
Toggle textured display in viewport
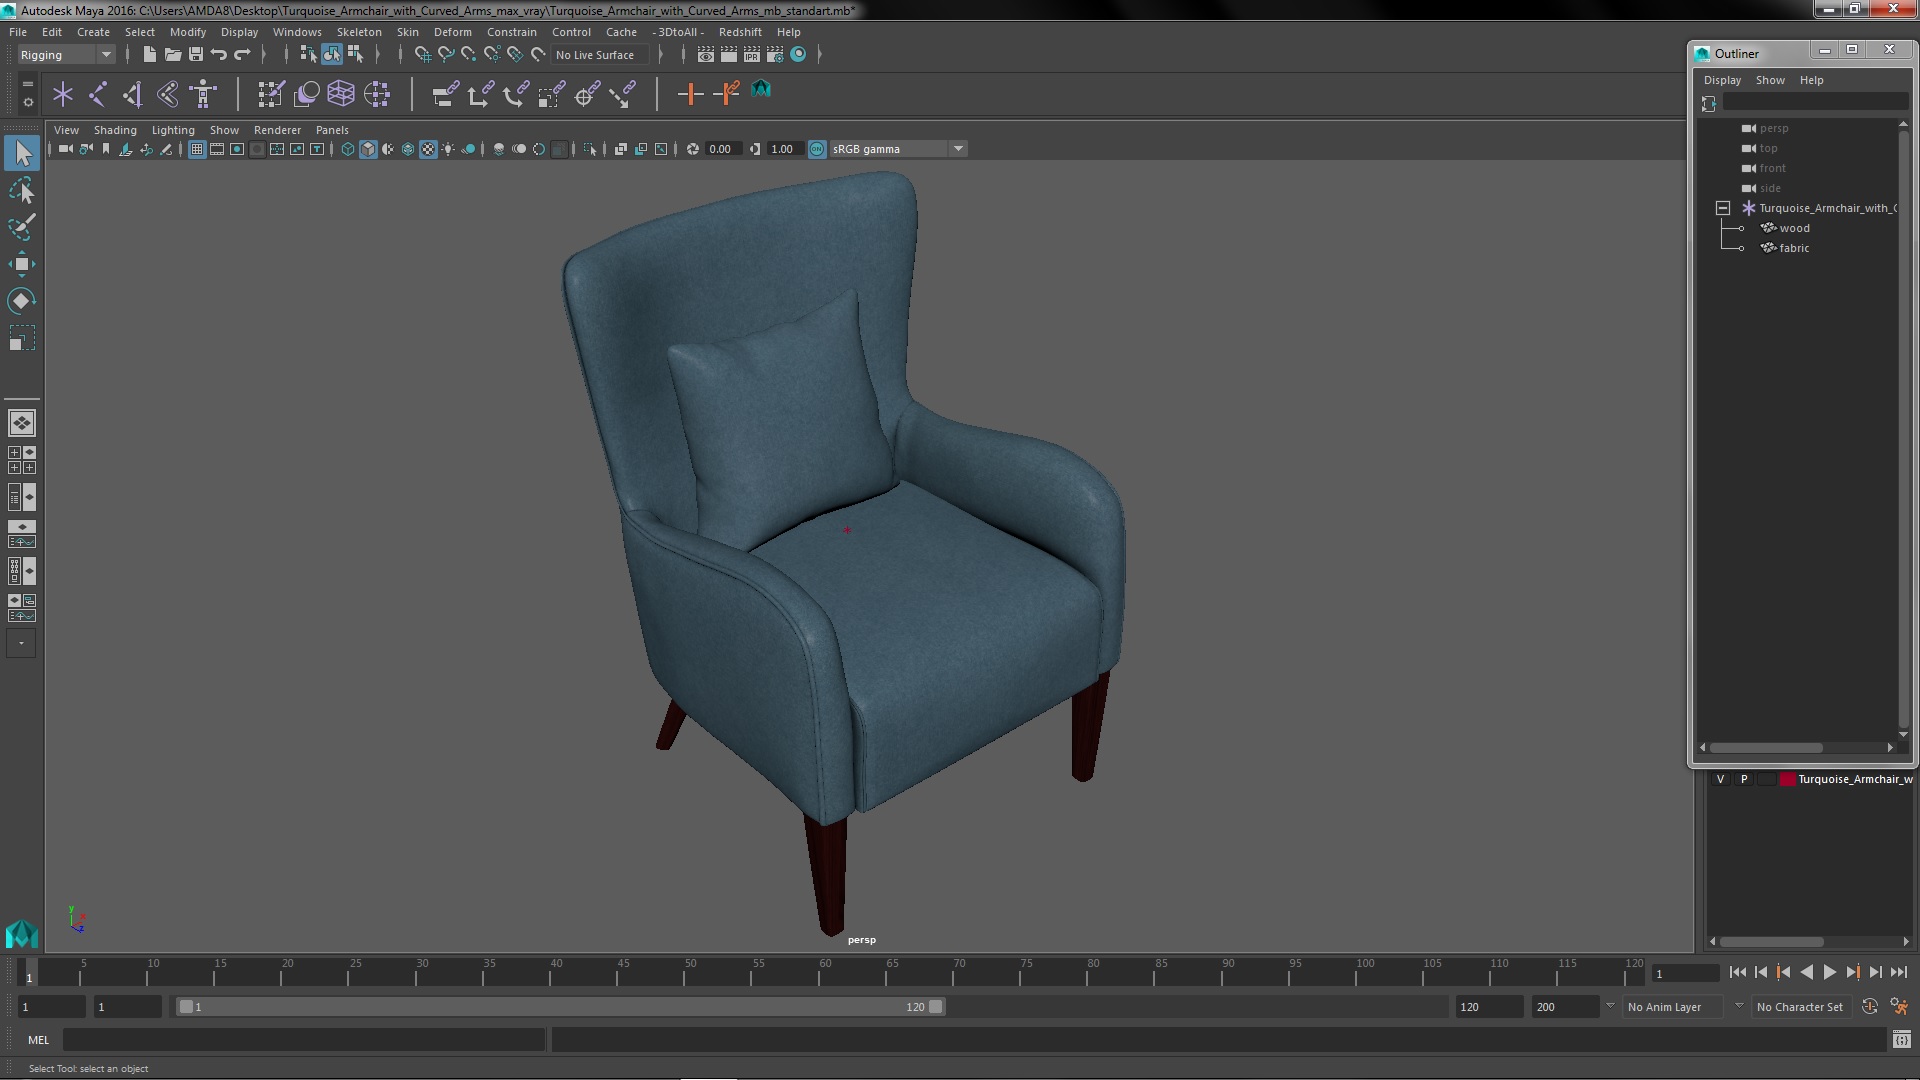pyautogui.click(x=428, y=149)
